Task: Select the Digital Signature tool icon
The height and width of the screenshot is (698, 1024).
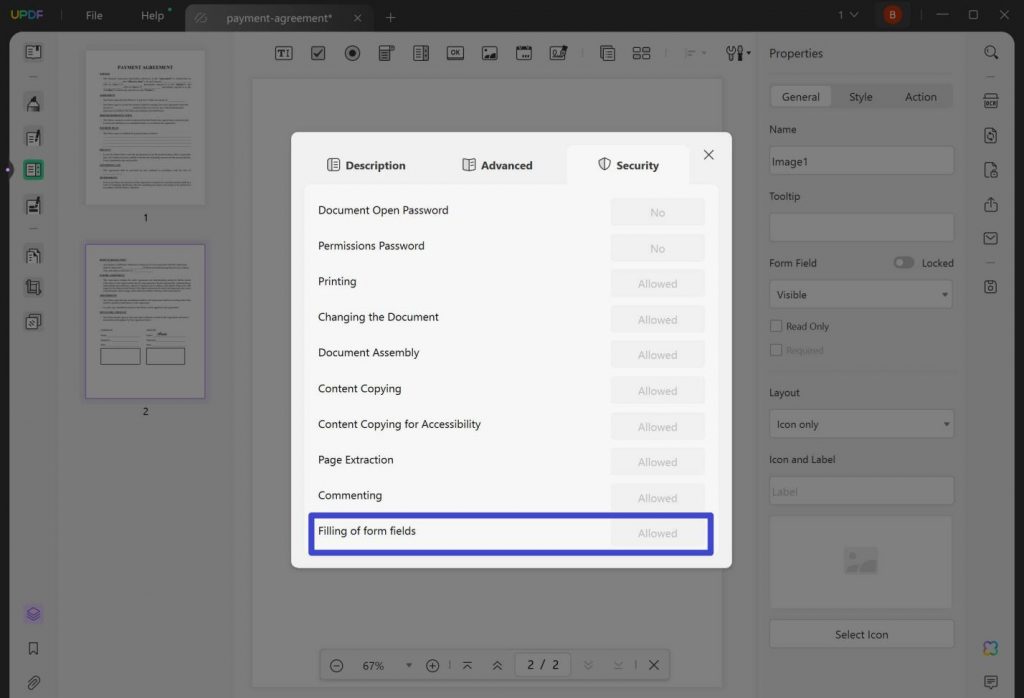Action: click(x=558, y=53)
